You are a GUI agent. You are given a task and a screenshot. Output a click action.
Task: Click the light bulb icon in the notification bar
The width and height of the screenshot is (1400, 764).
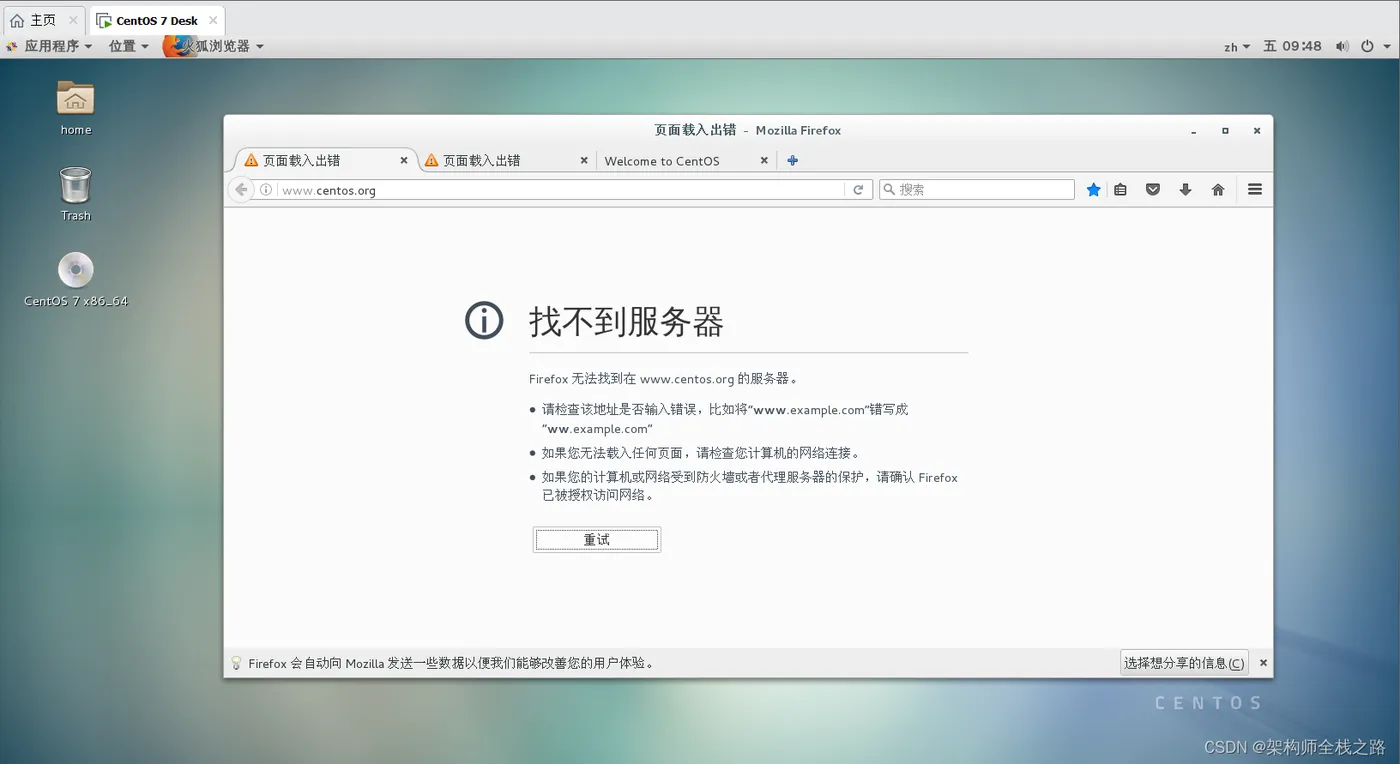[x=237, y=663]
